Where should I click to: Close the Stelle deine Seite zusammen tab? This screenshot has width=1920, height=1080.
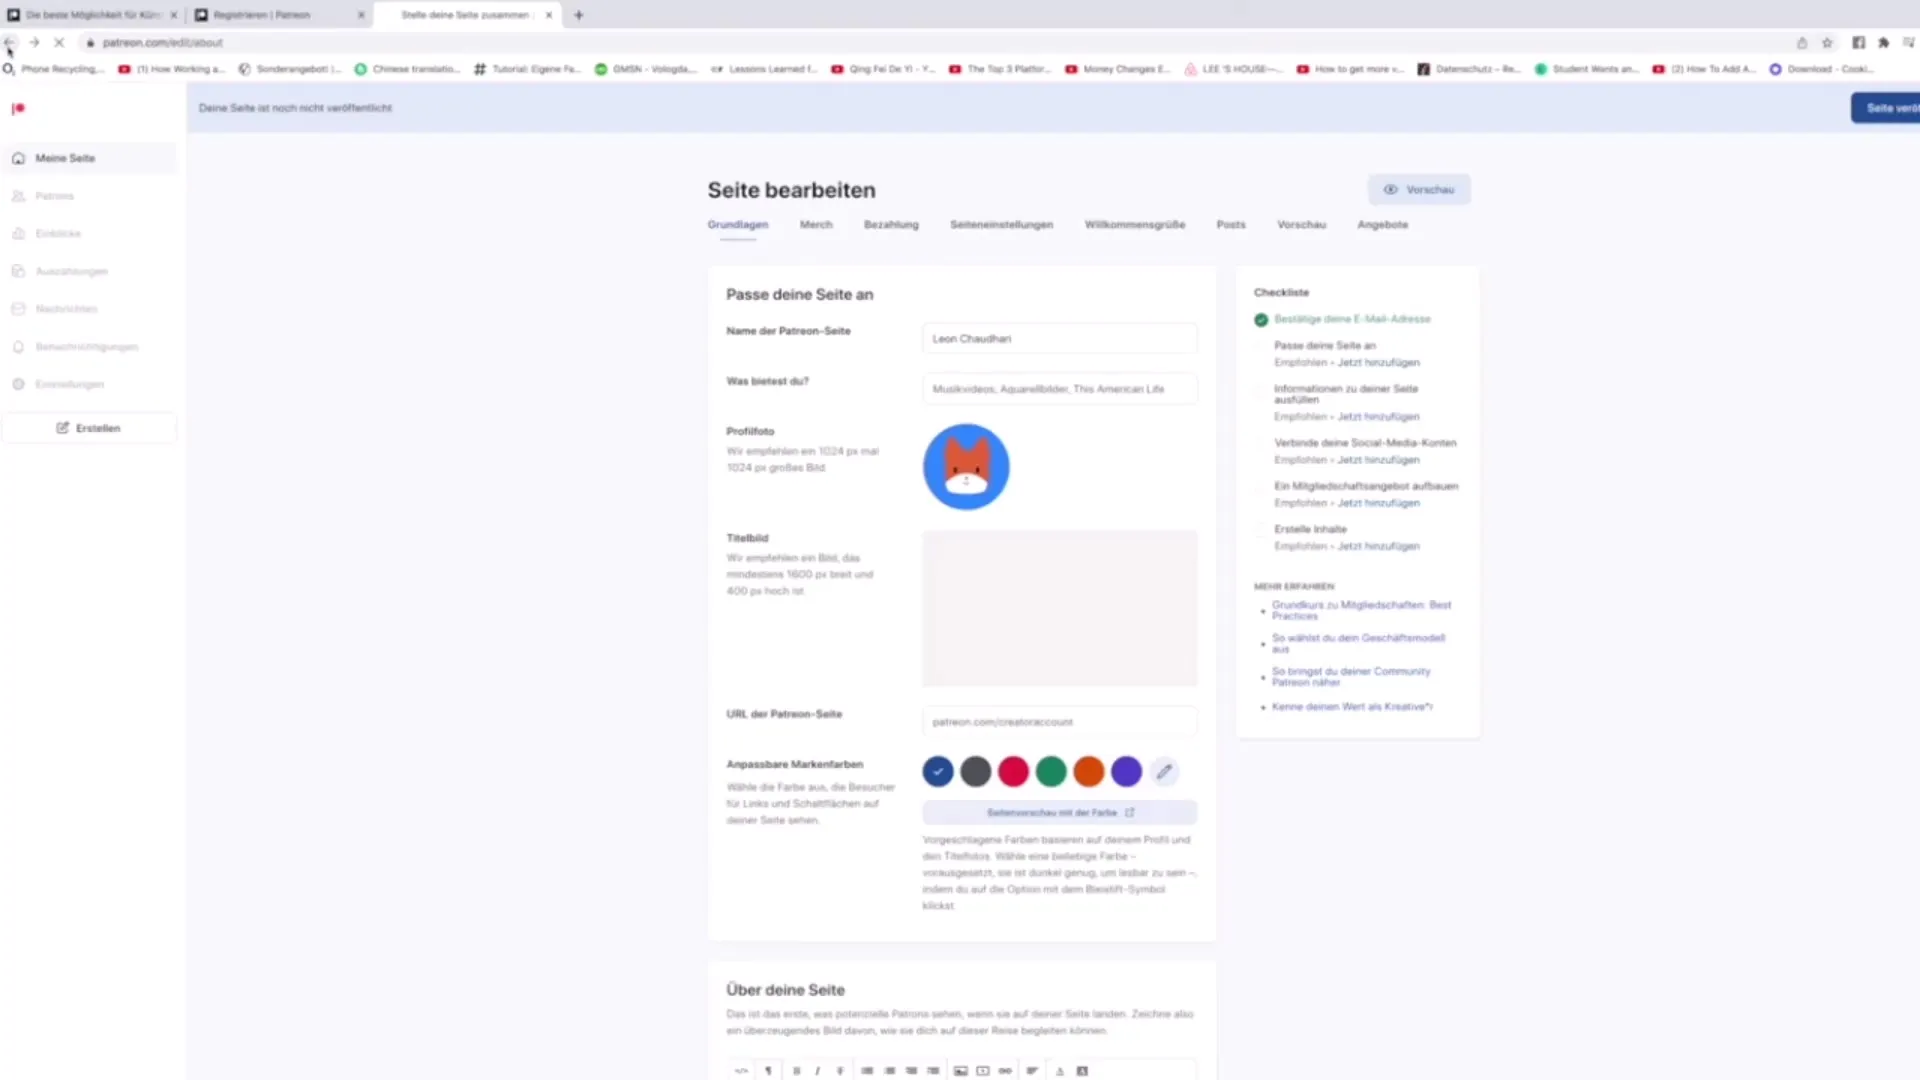(x=549, y=15)
